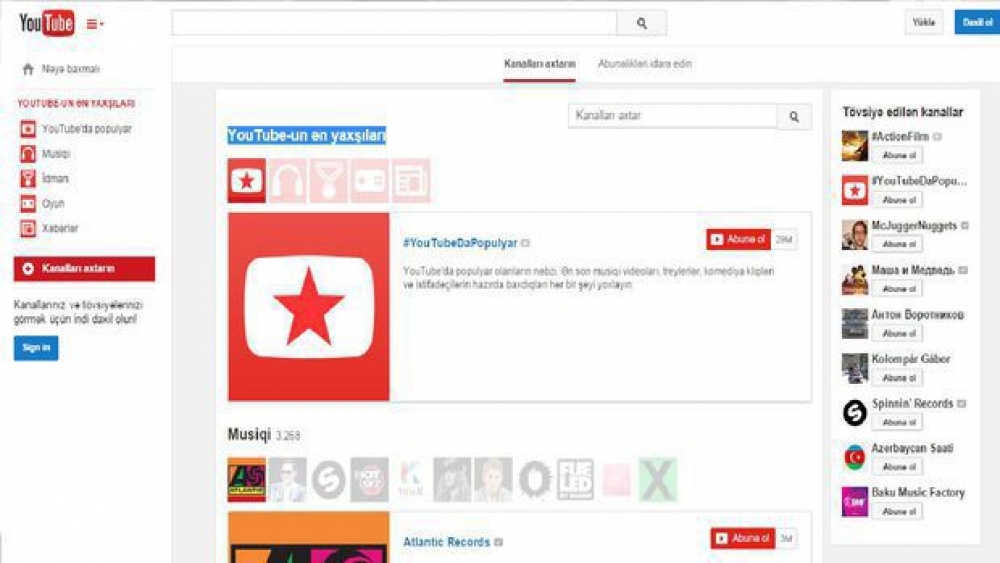Subscribe to Маша и Медведь channel

[899, 289]
